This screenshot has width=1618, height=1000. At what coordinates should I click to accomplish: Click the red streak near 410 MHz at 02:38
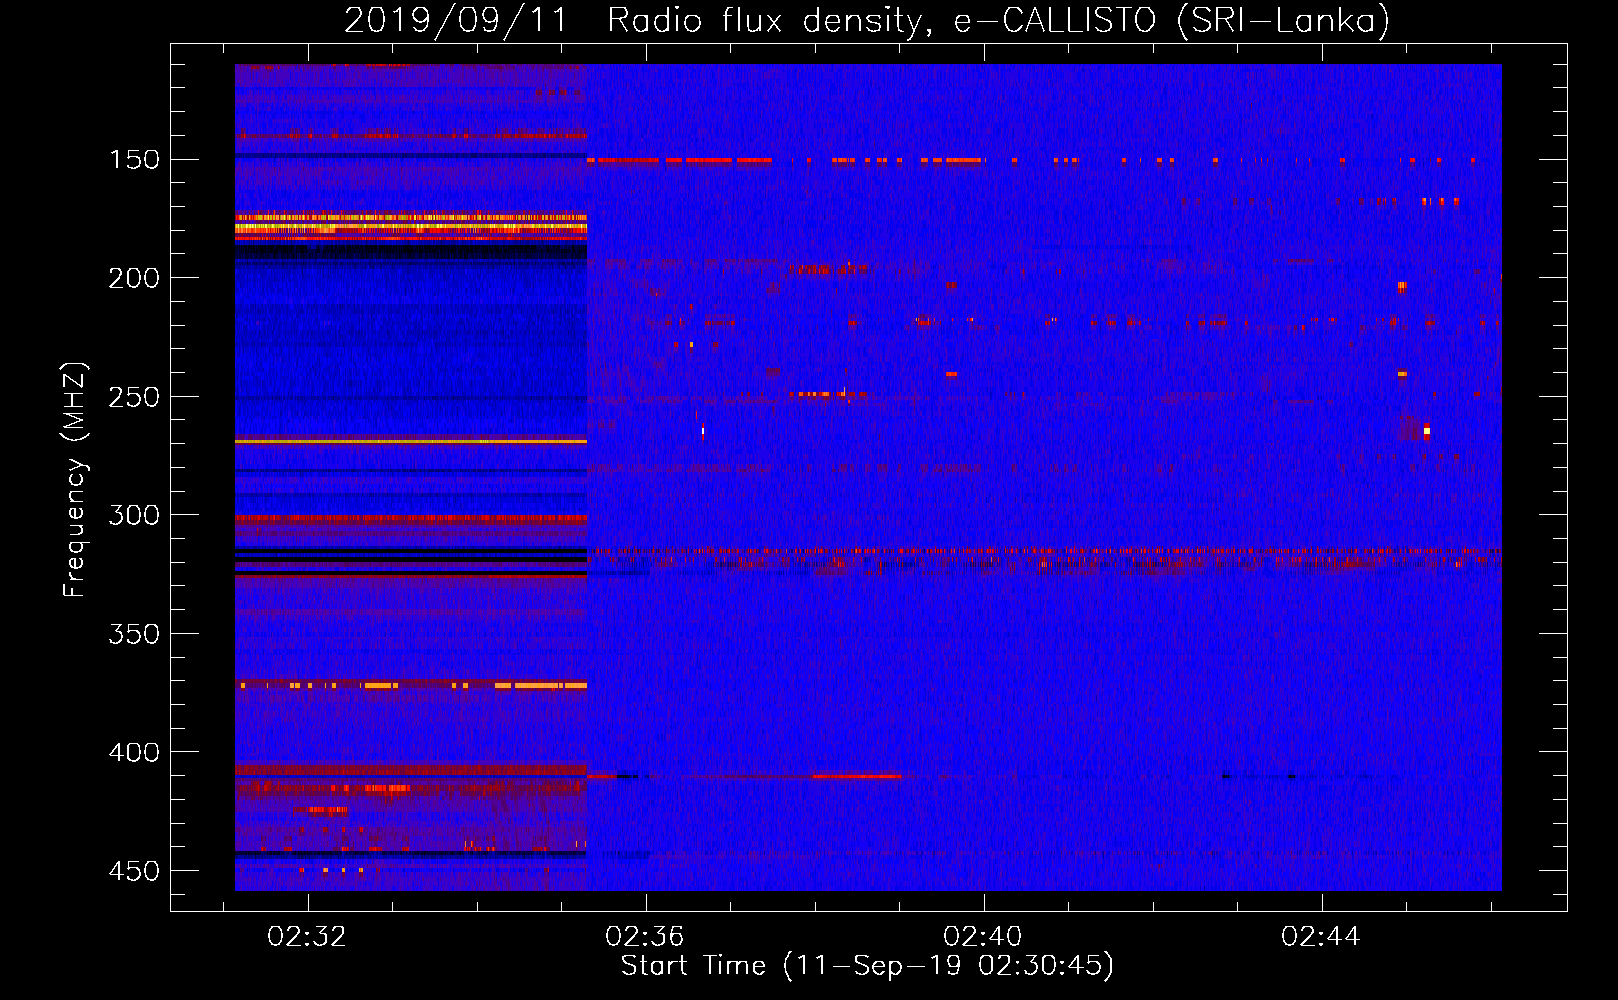(856, 776)
